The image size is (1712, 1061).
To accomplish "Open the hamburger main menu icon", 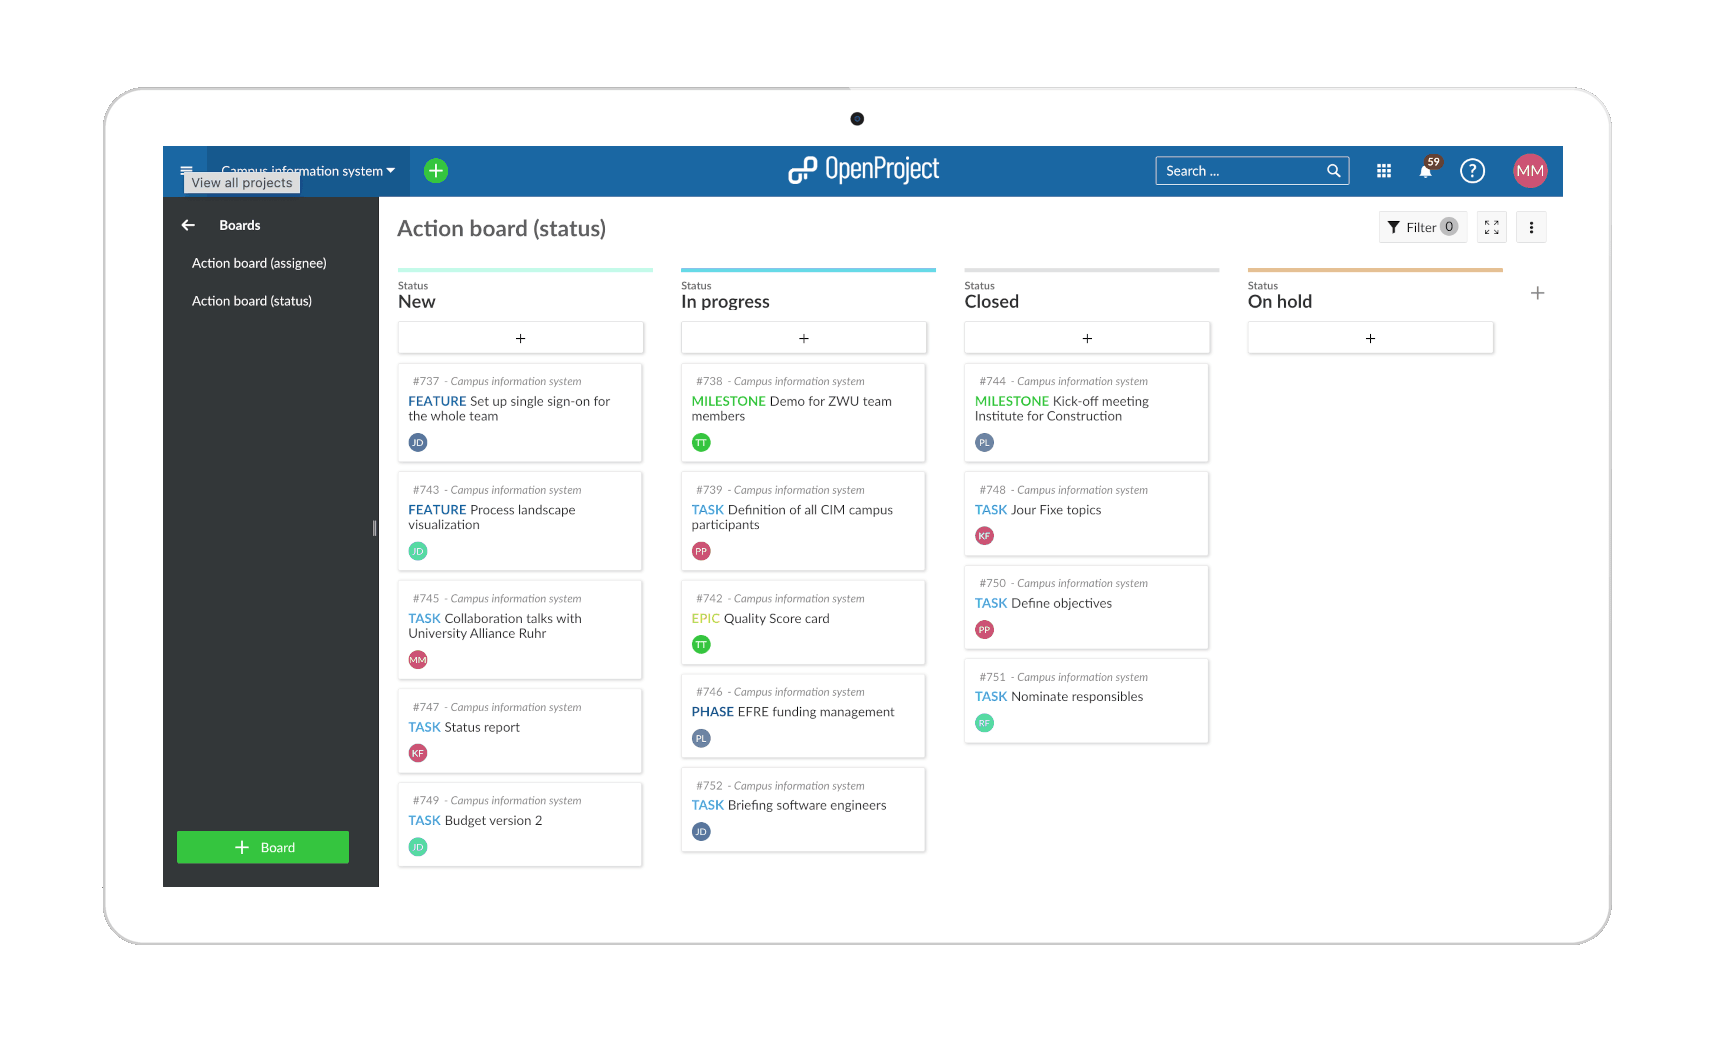I will tap(186, 169).
